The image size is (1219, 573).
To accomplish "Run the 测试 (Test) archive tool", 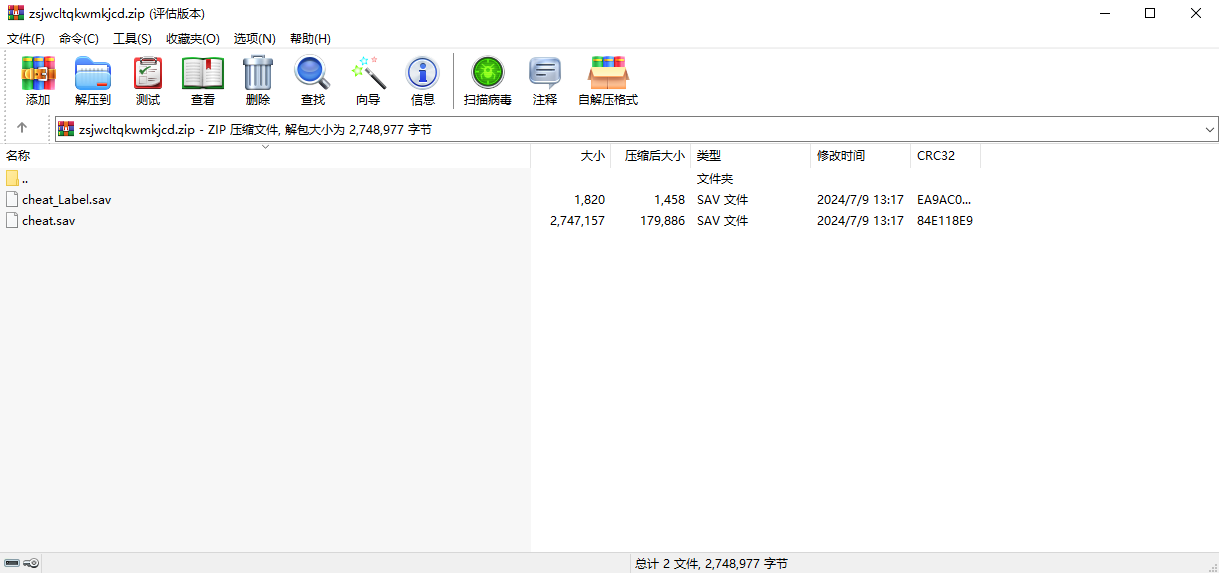I will 148,74.
